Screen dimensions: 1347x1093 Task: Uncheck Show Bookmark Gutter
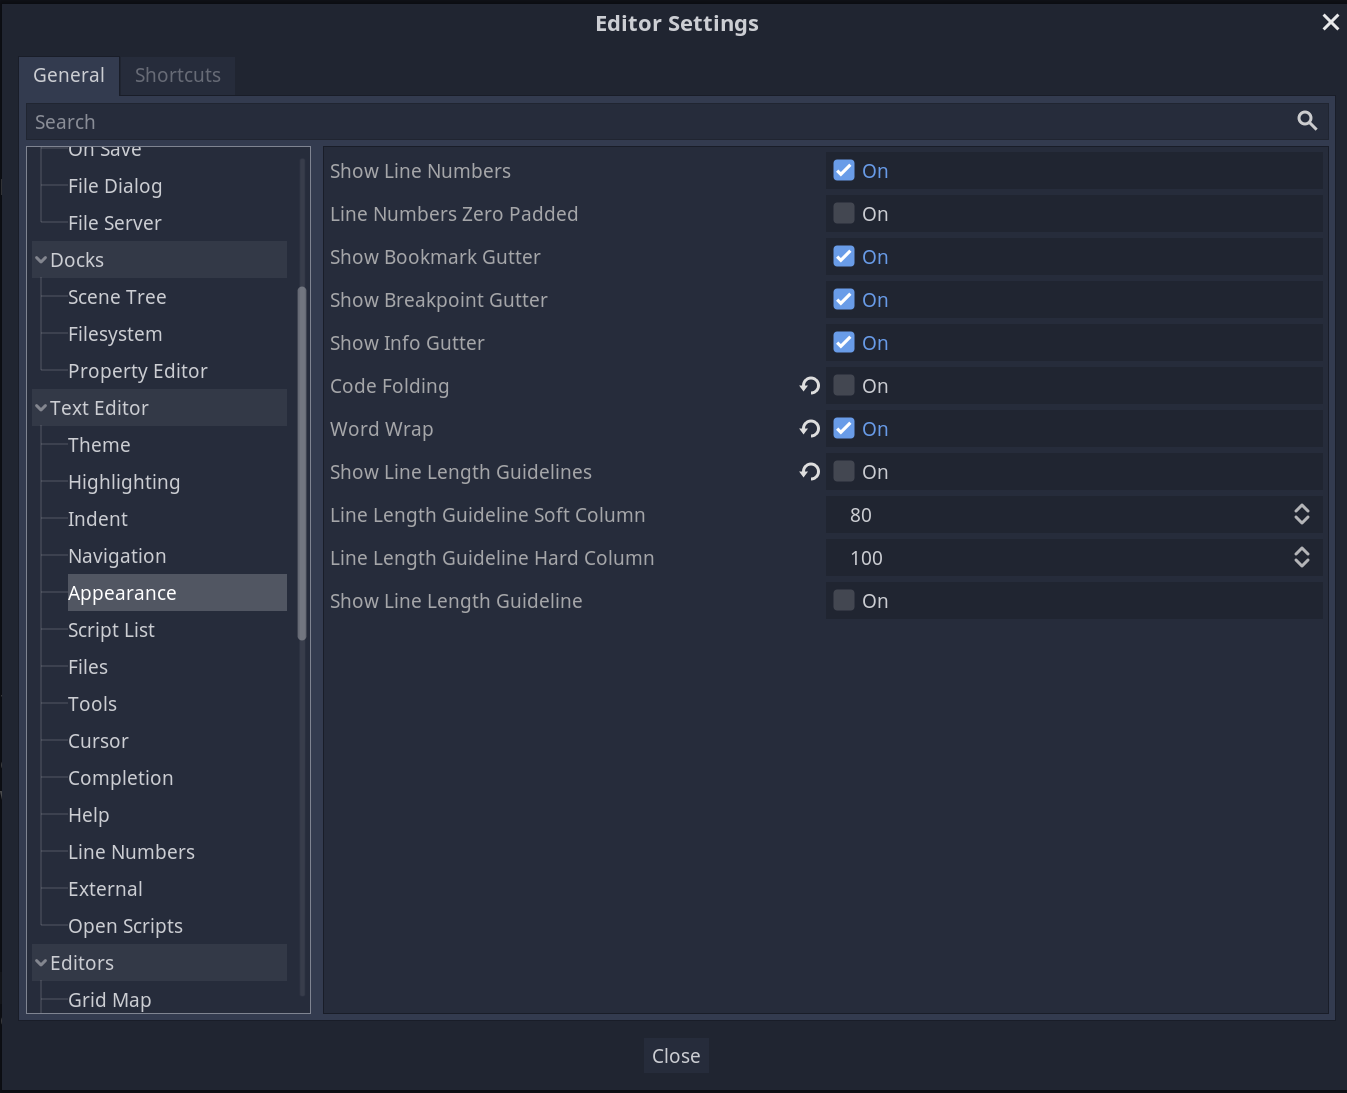click(843, 256)
